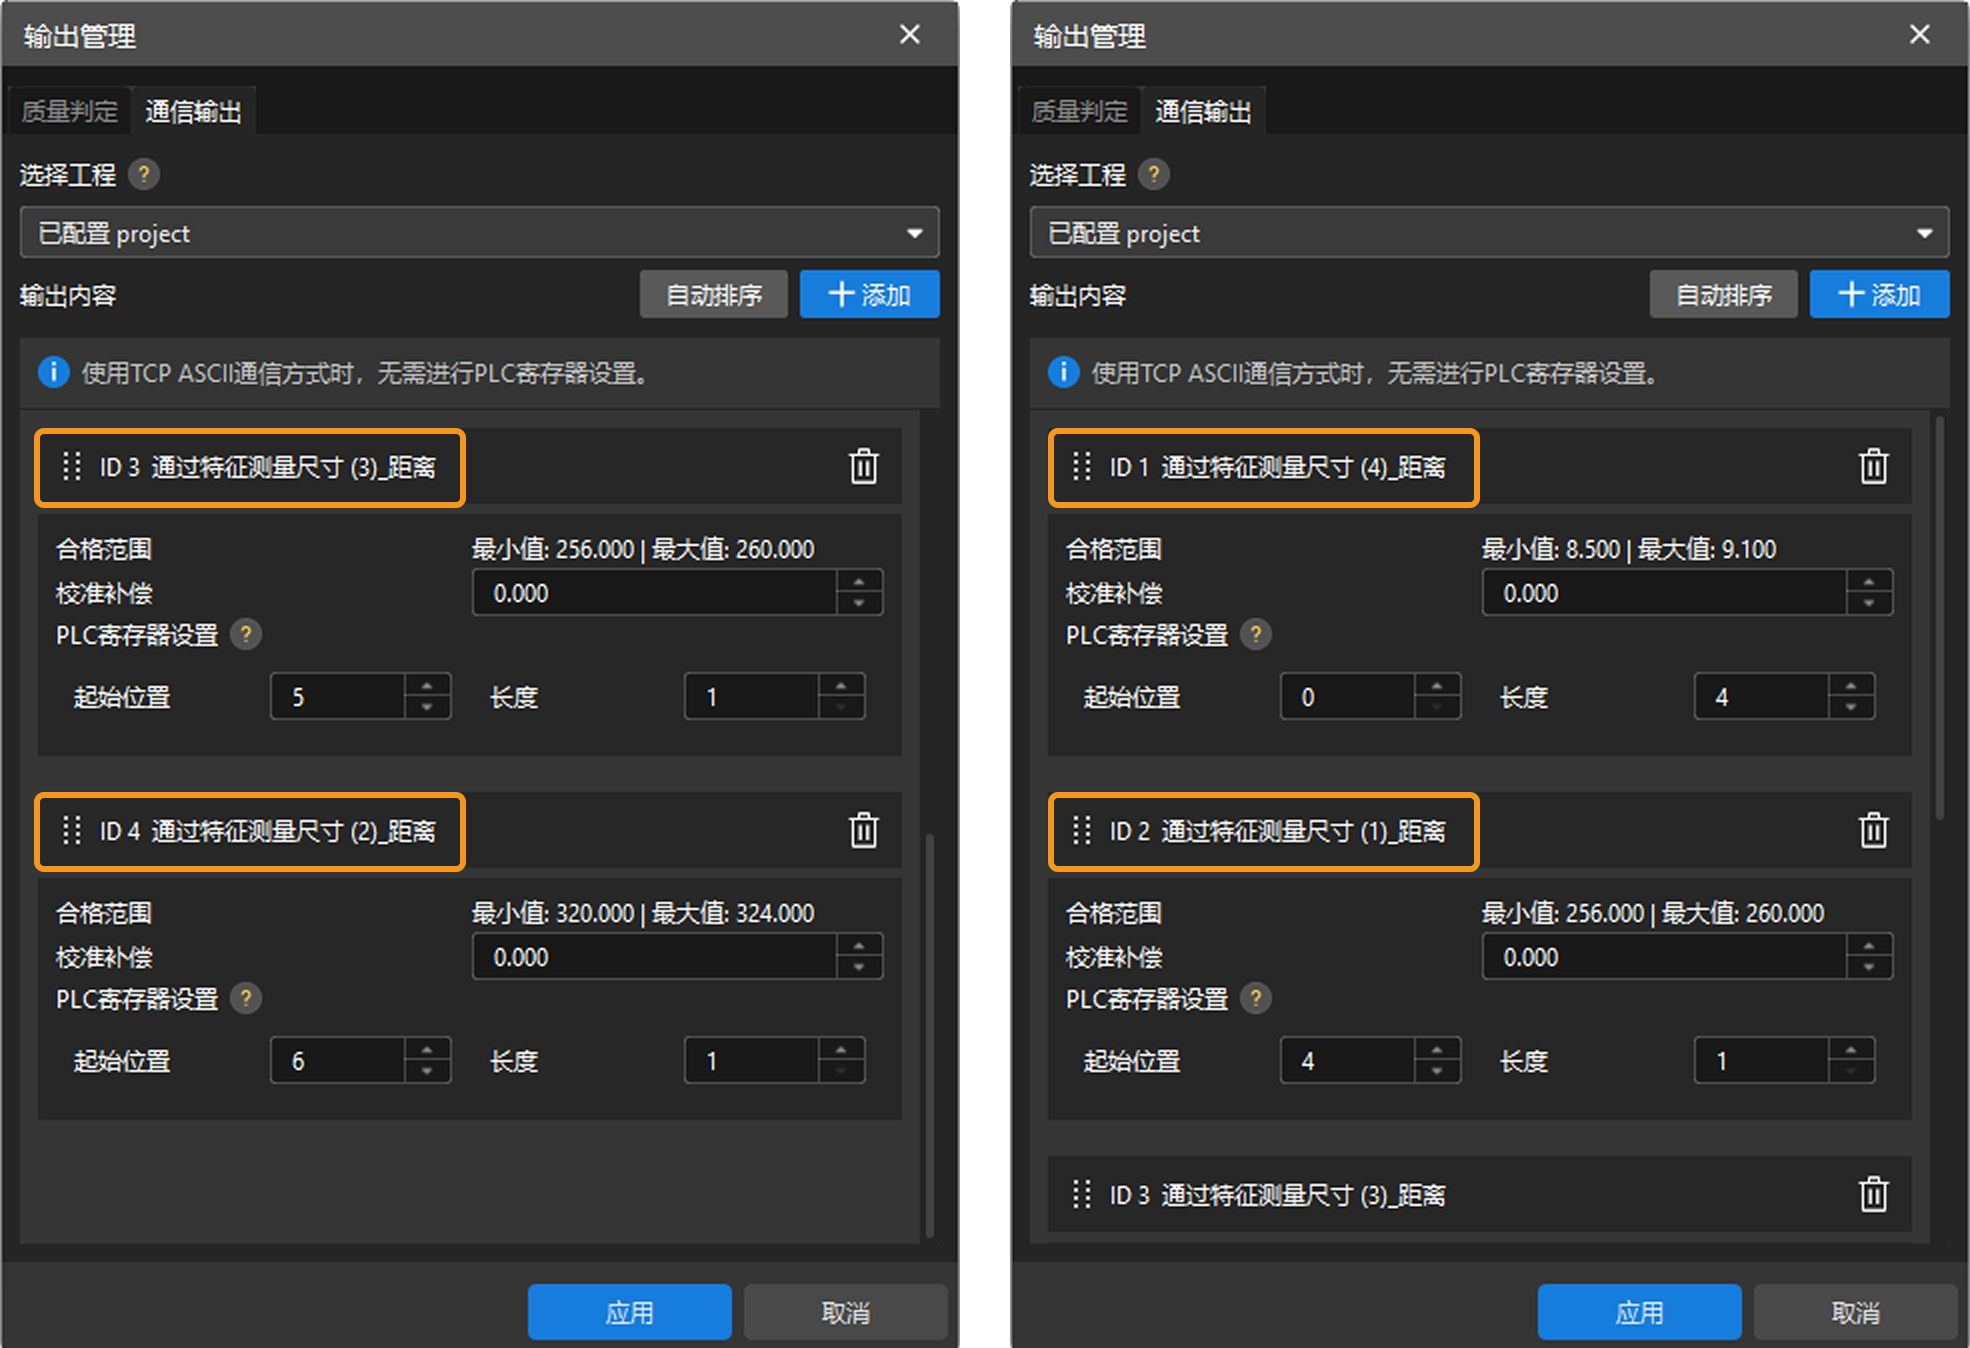Open PLC寄存器设置 help for ID 3
The width and height of the screenshot is (1970, 1348).
(246, 634)
